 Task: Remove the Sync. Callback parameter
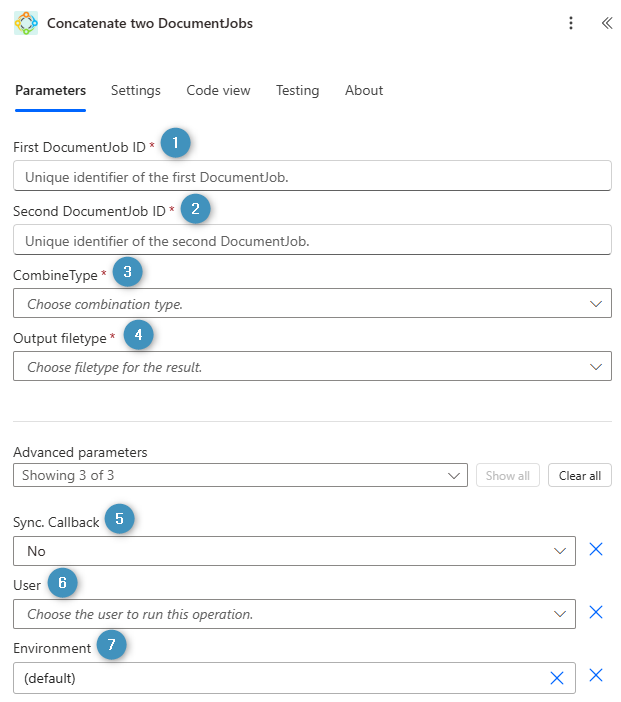click(x=596, y=549)
